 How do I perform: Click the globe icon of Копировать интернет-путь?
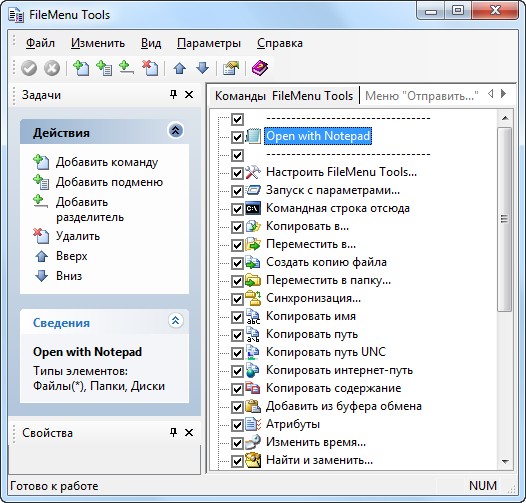tap(253, 370)
